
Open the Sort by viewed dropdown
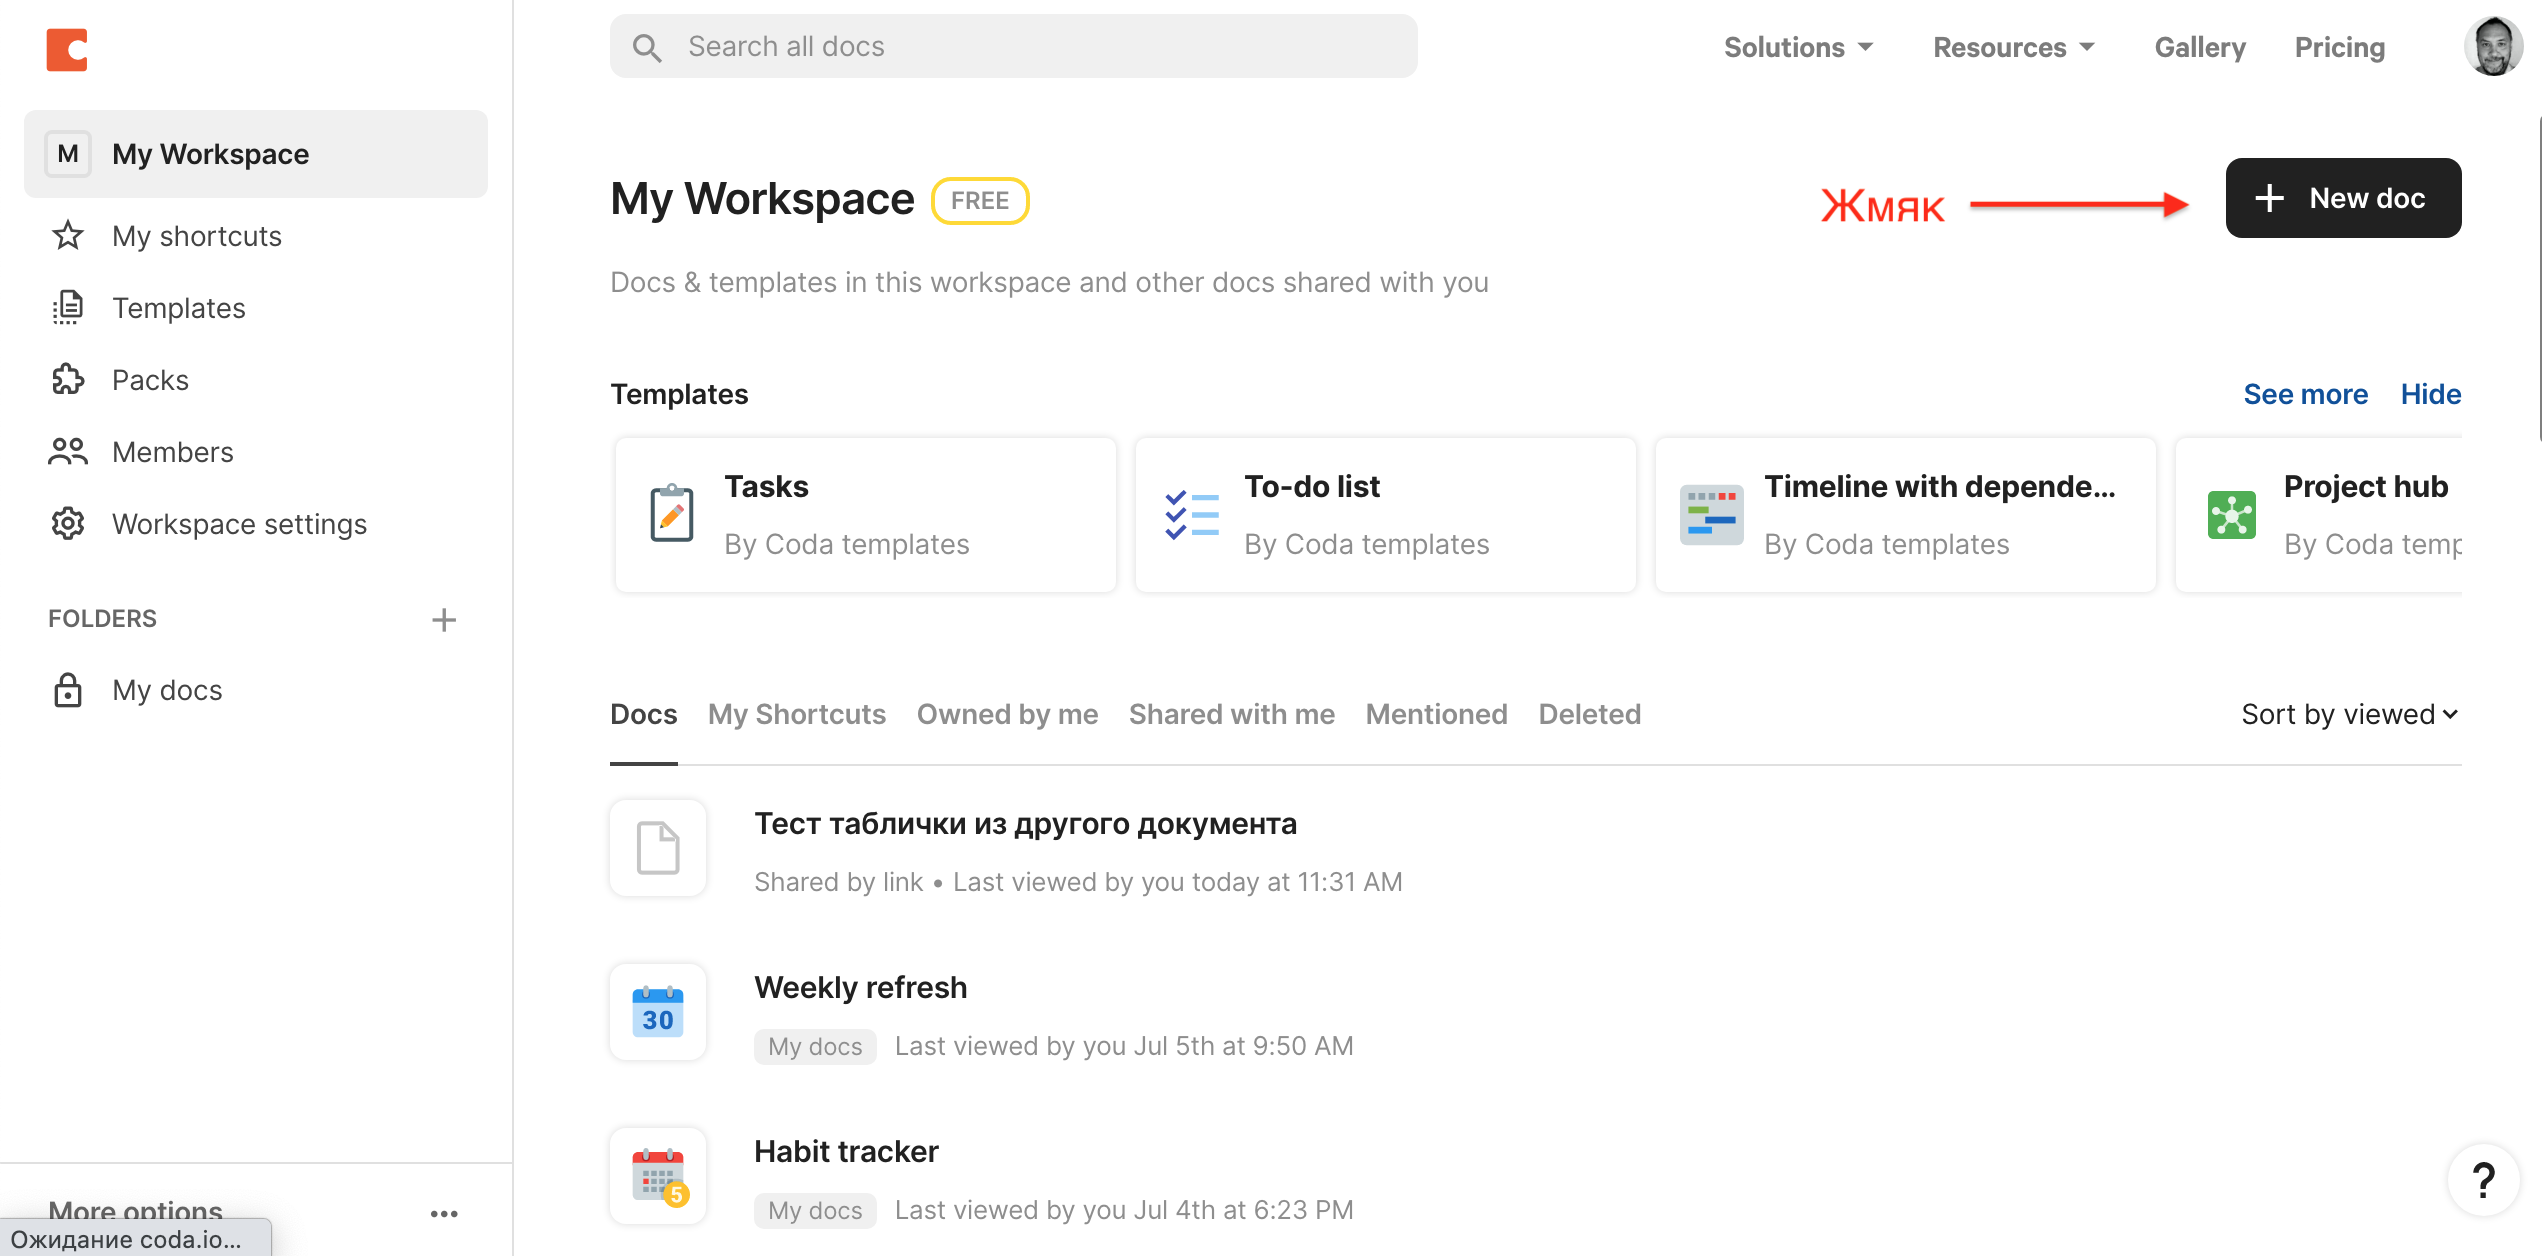(x=2349, y=714)
